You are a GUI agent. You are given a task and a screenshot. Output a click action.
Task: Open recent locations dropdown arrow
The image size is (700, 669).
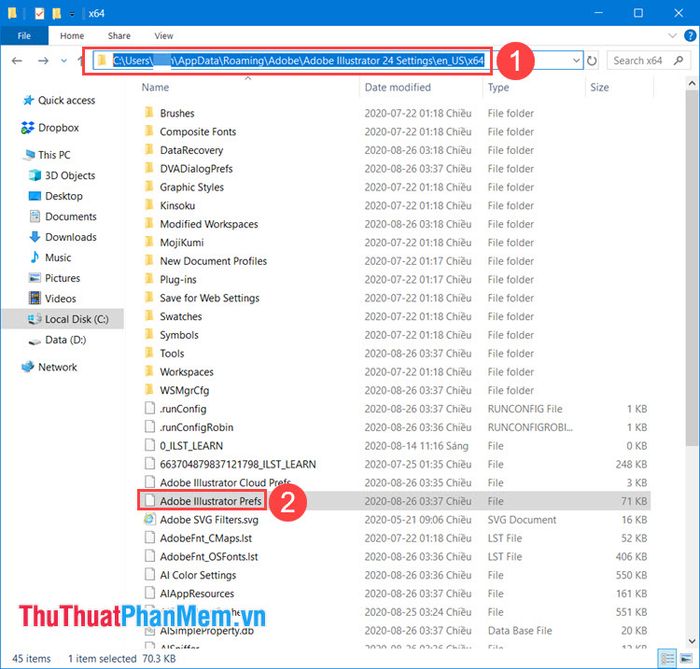click(x=64, y=60)
